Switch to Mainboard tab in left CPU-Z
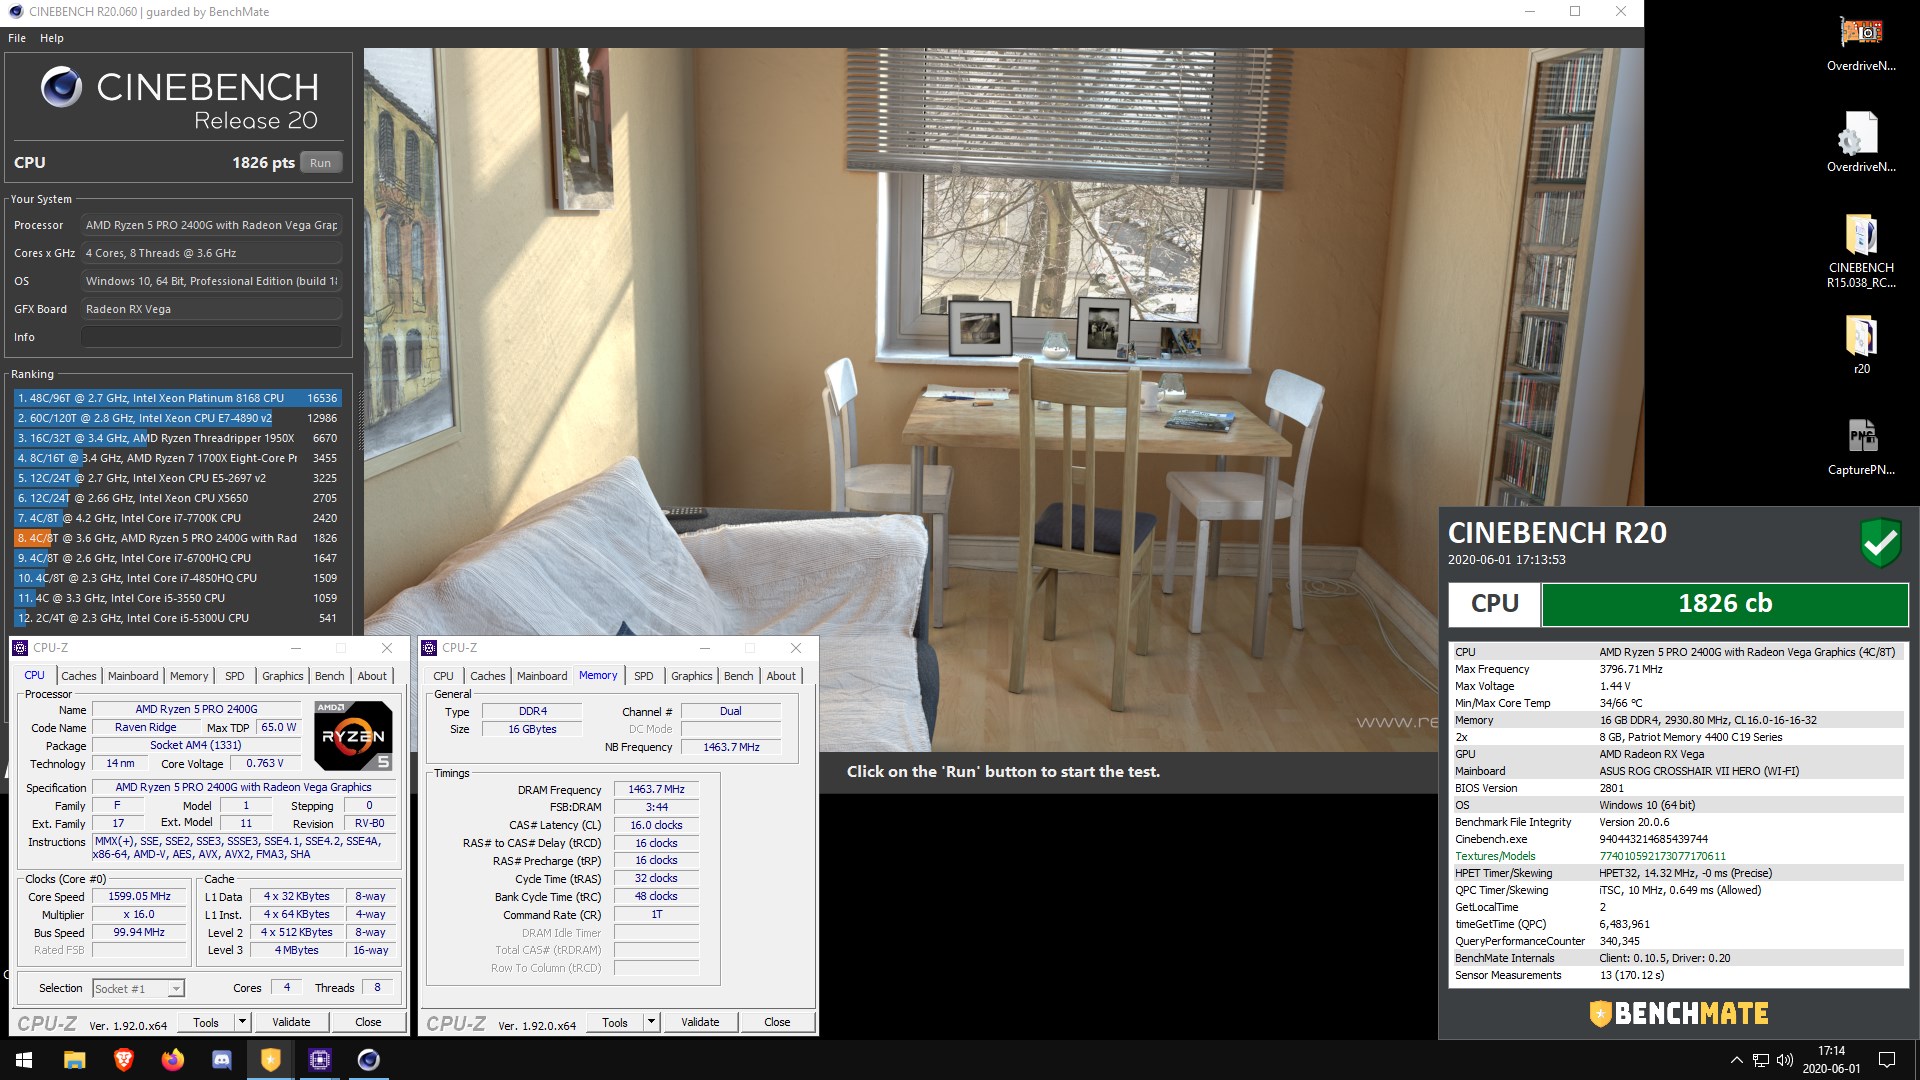1920x1080 pixels. pos(133,676)
